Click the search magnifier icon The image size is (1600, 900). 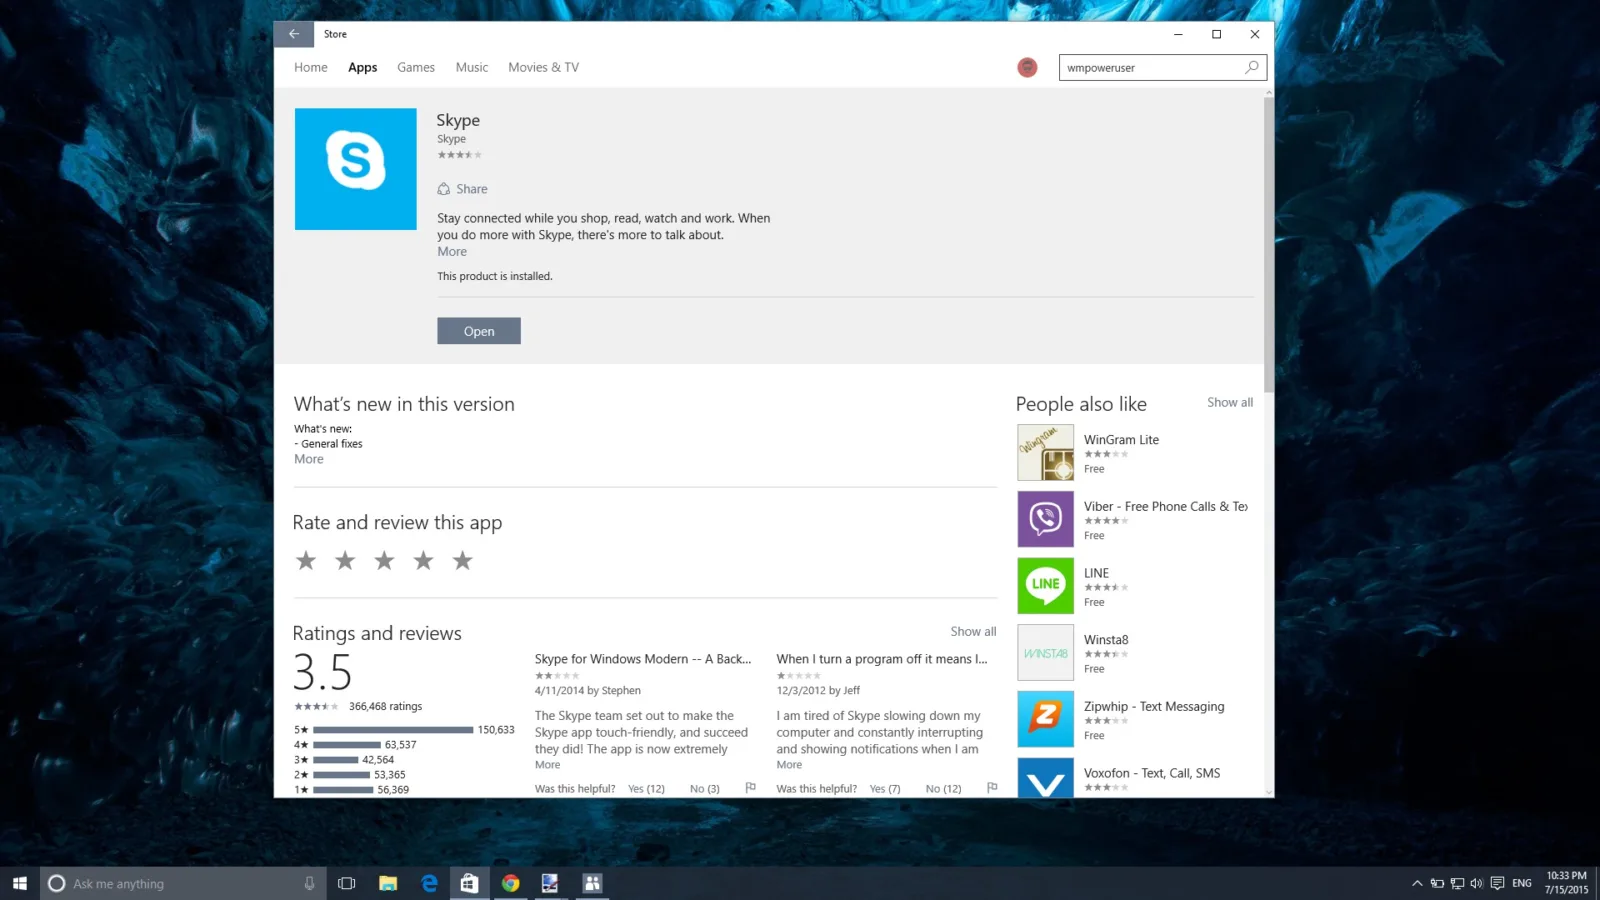click(1252, 67)
